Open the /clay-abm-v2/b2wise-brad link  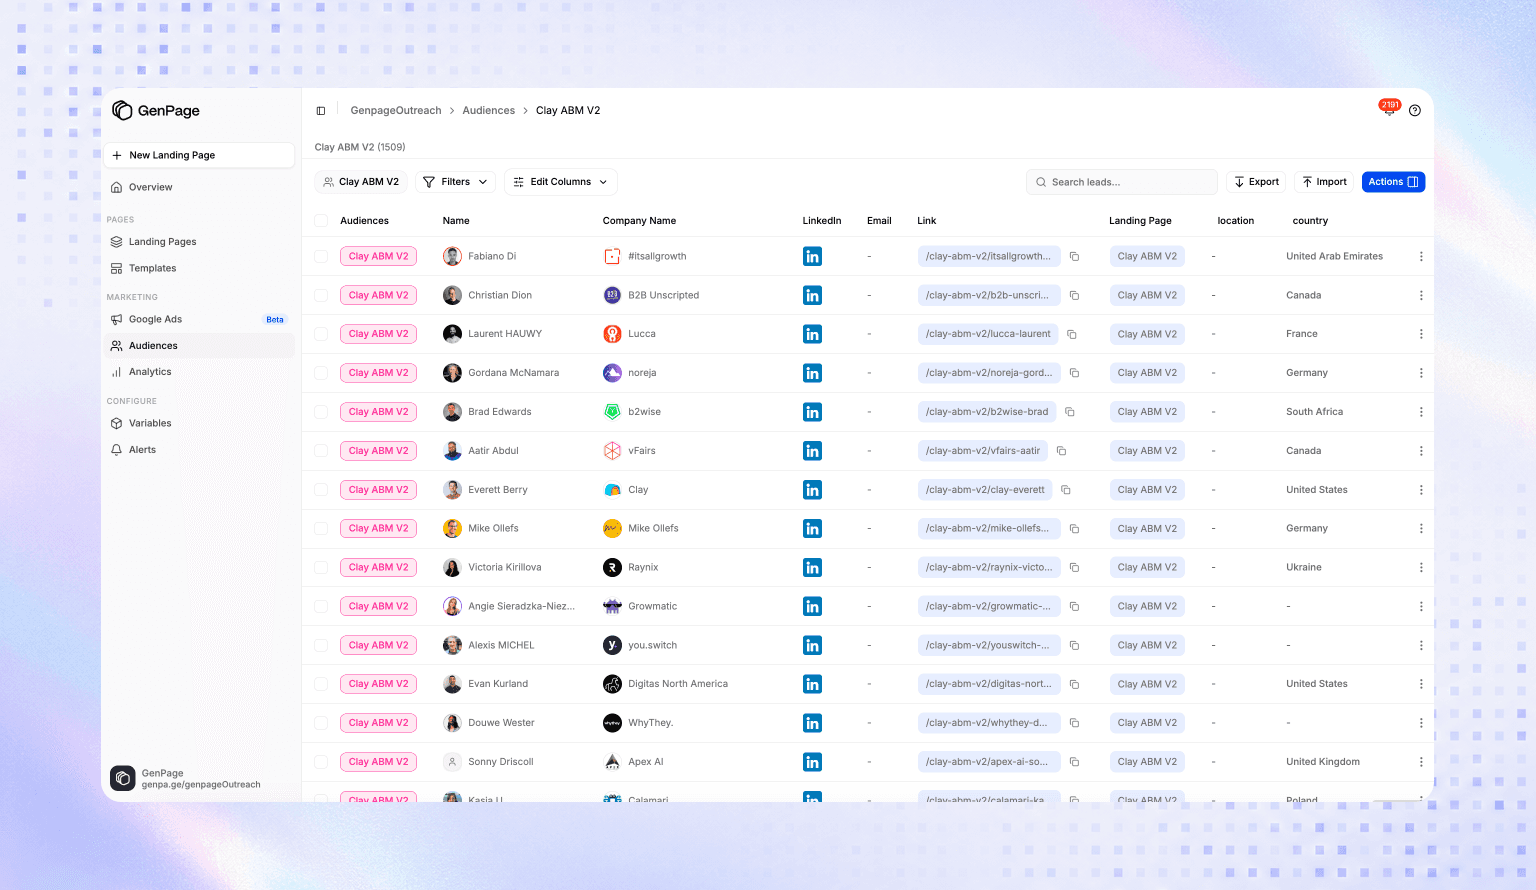(x=987, y=412)
